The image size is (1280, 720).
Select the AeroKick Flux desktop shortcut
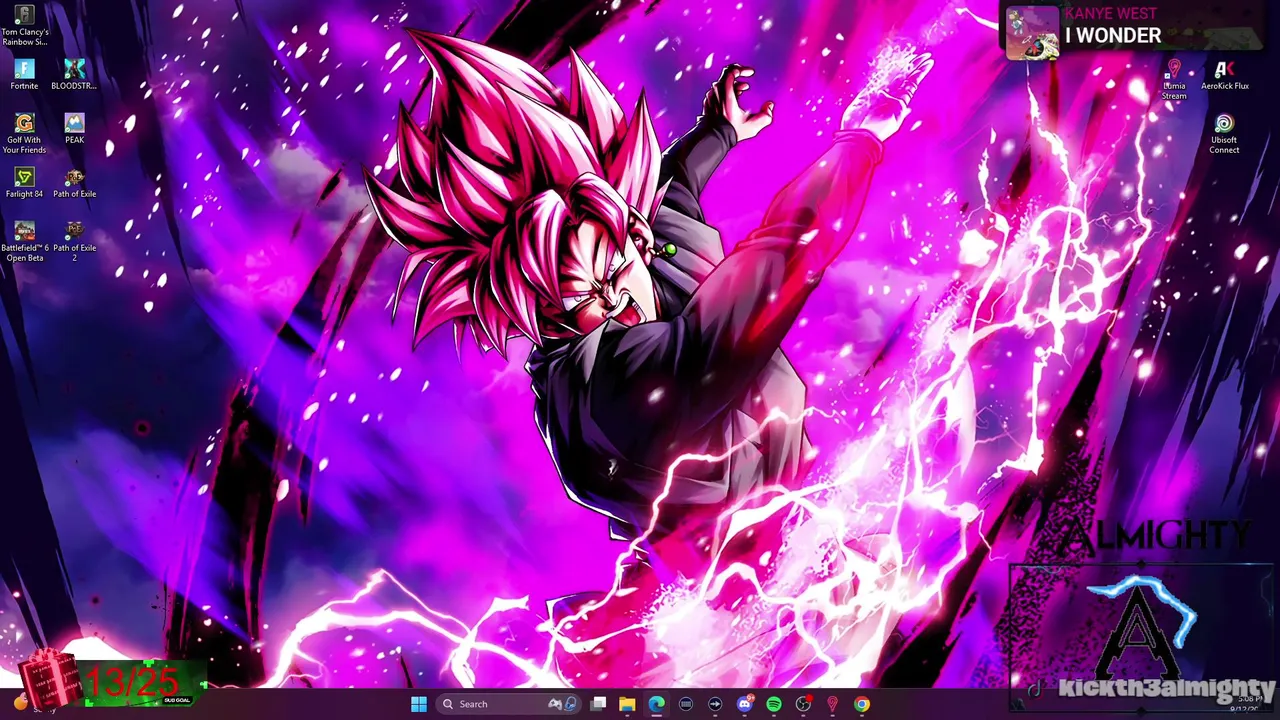(x=1224, y=75)
